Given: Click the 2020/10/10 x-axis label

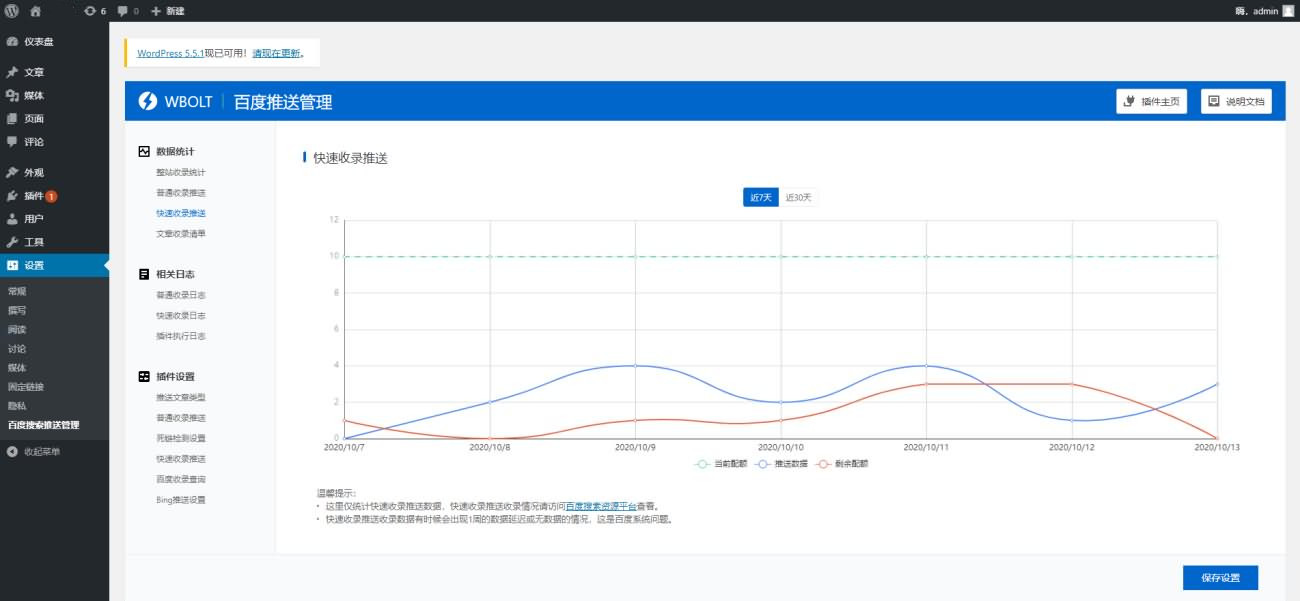Looking at the screenshot, I should click(x=781, y=448).
